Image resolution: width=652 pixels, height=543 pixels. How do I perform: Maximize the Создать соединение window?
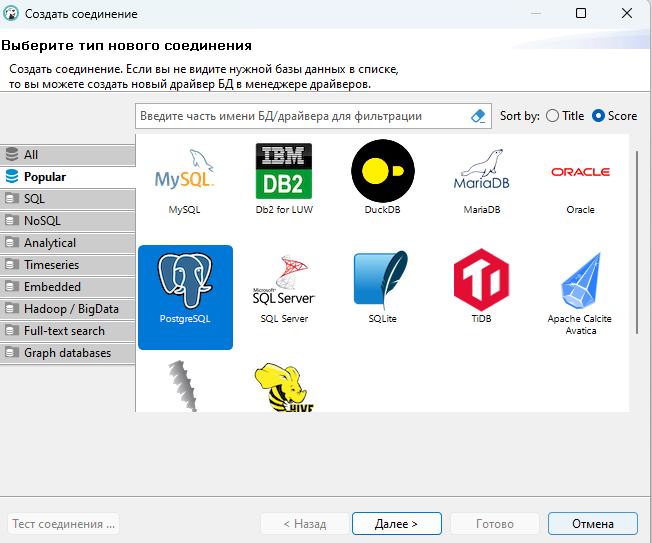[581, 13]
